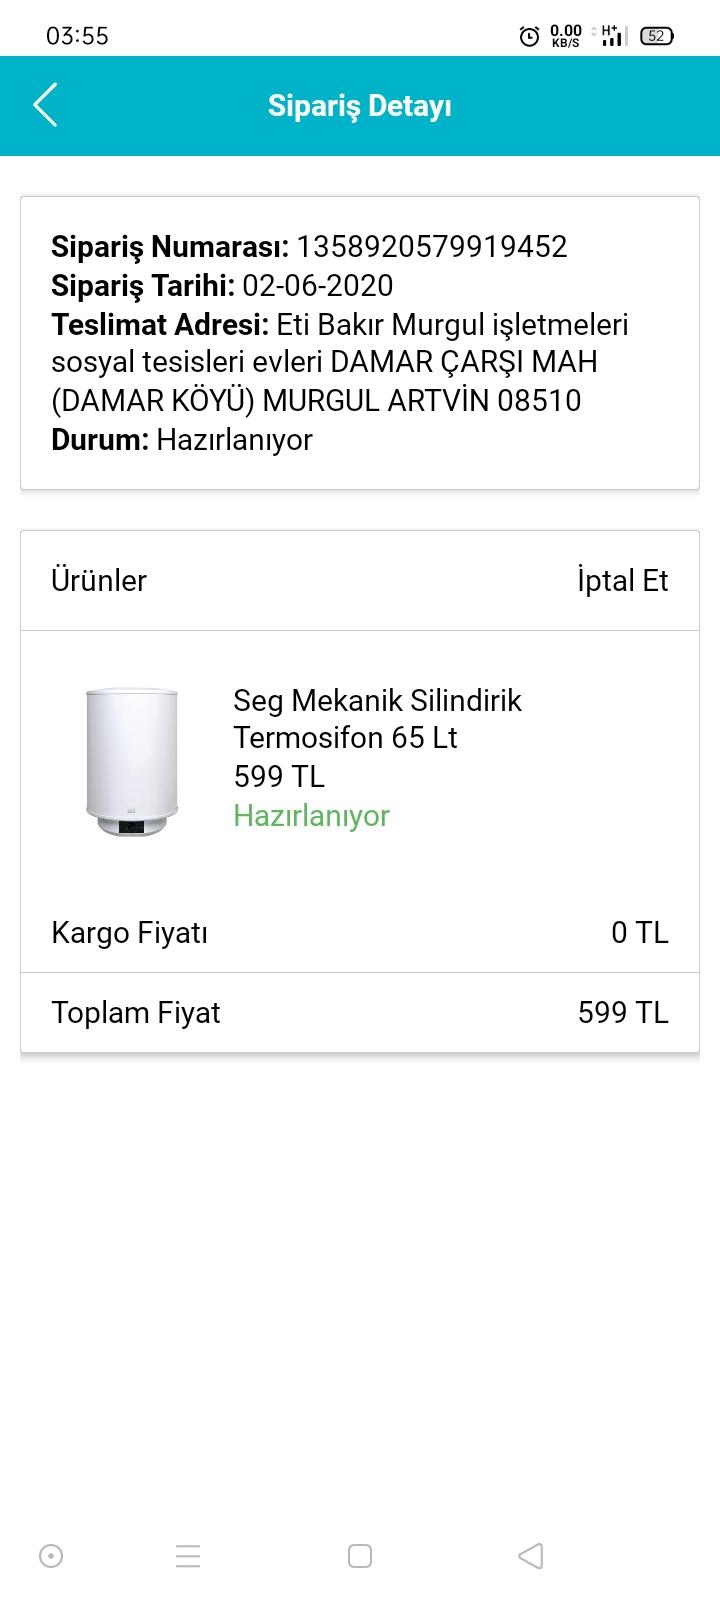Tap the back arrow in header
This screenshot has height=1600, width=720.
(x=46, y=105)
